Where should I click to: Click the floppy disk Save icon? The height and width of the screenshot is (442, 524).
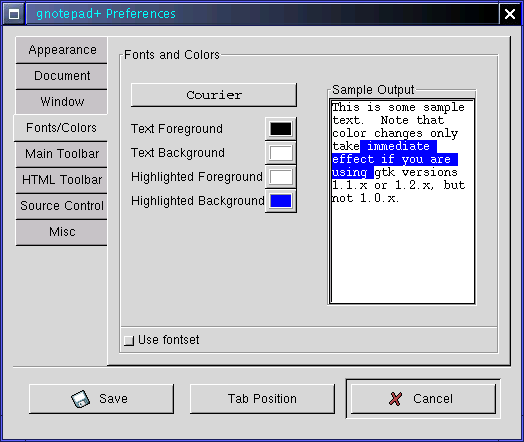pos(80,399)
